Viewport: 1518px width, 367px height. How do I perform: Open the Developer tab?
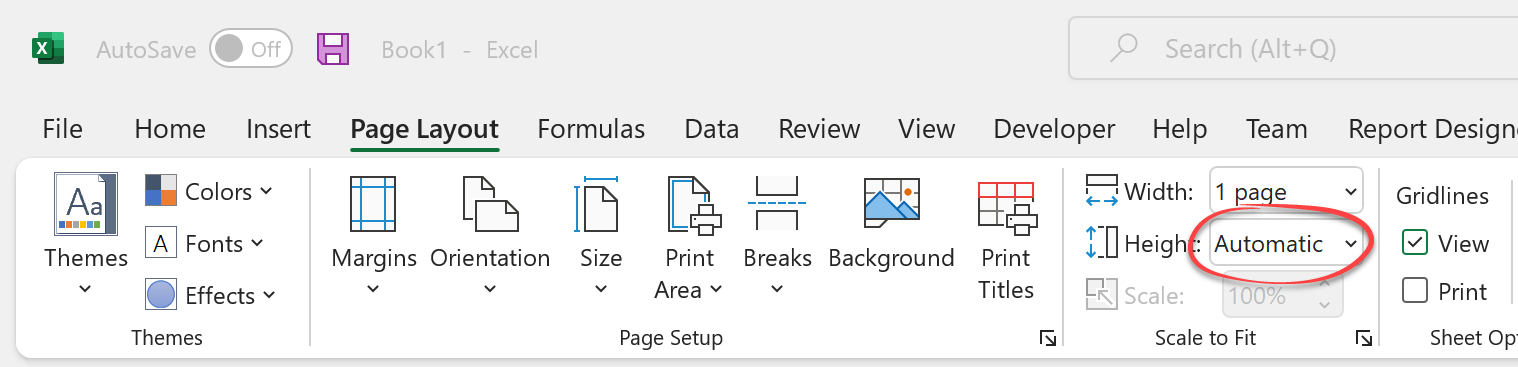[1054, 129]
